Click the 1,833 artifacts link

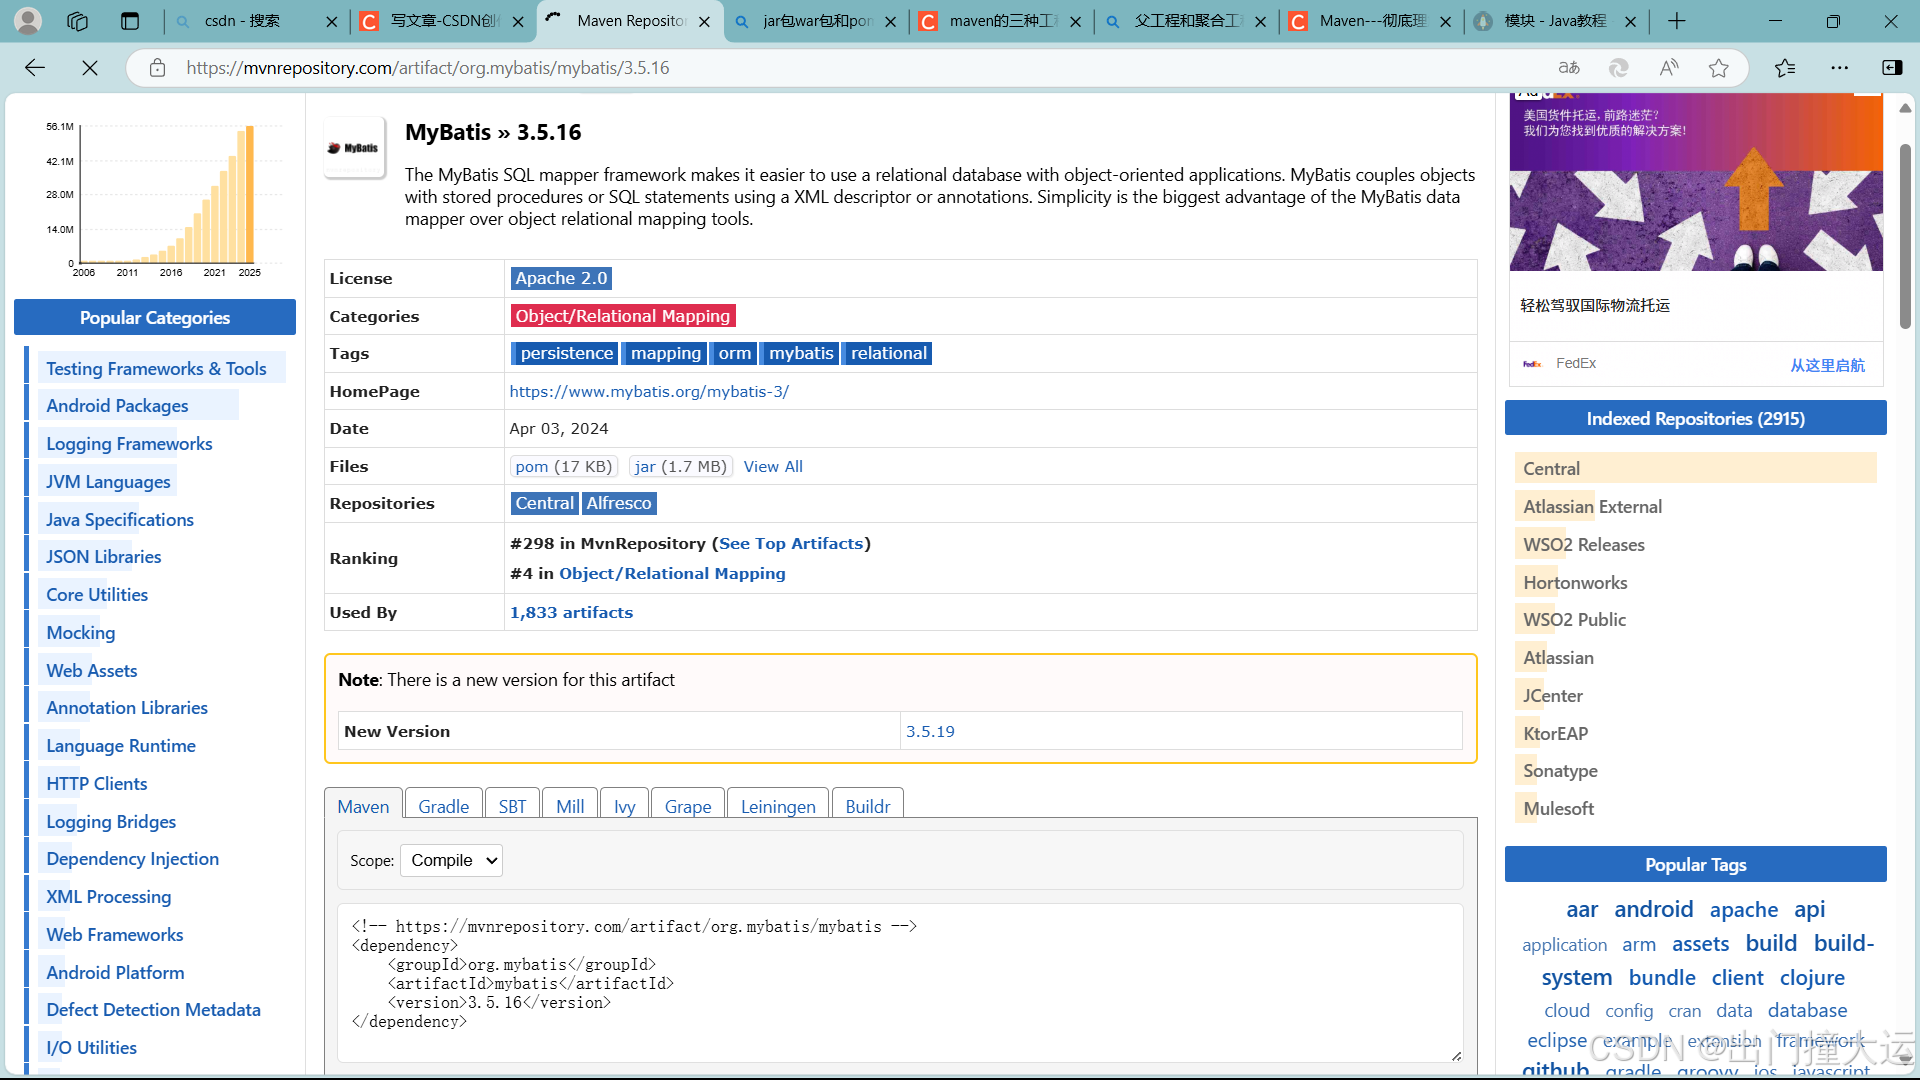tap(571, 612)
